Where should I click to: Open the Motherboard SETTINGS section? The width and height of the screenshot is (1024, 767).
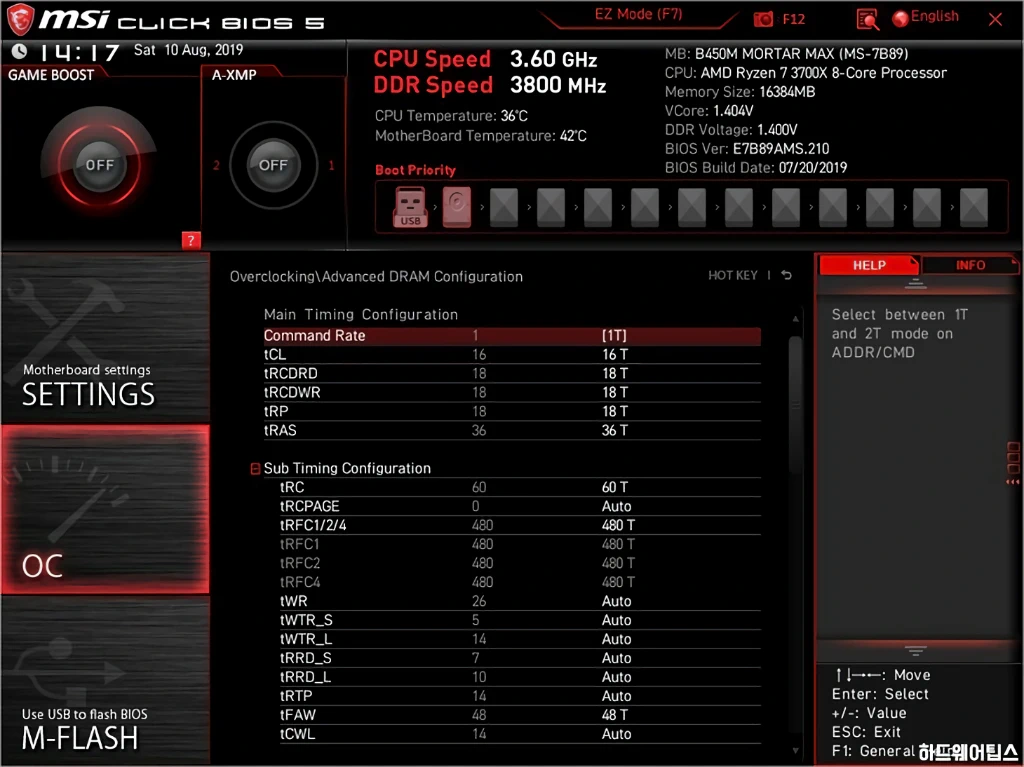(105, 338)
